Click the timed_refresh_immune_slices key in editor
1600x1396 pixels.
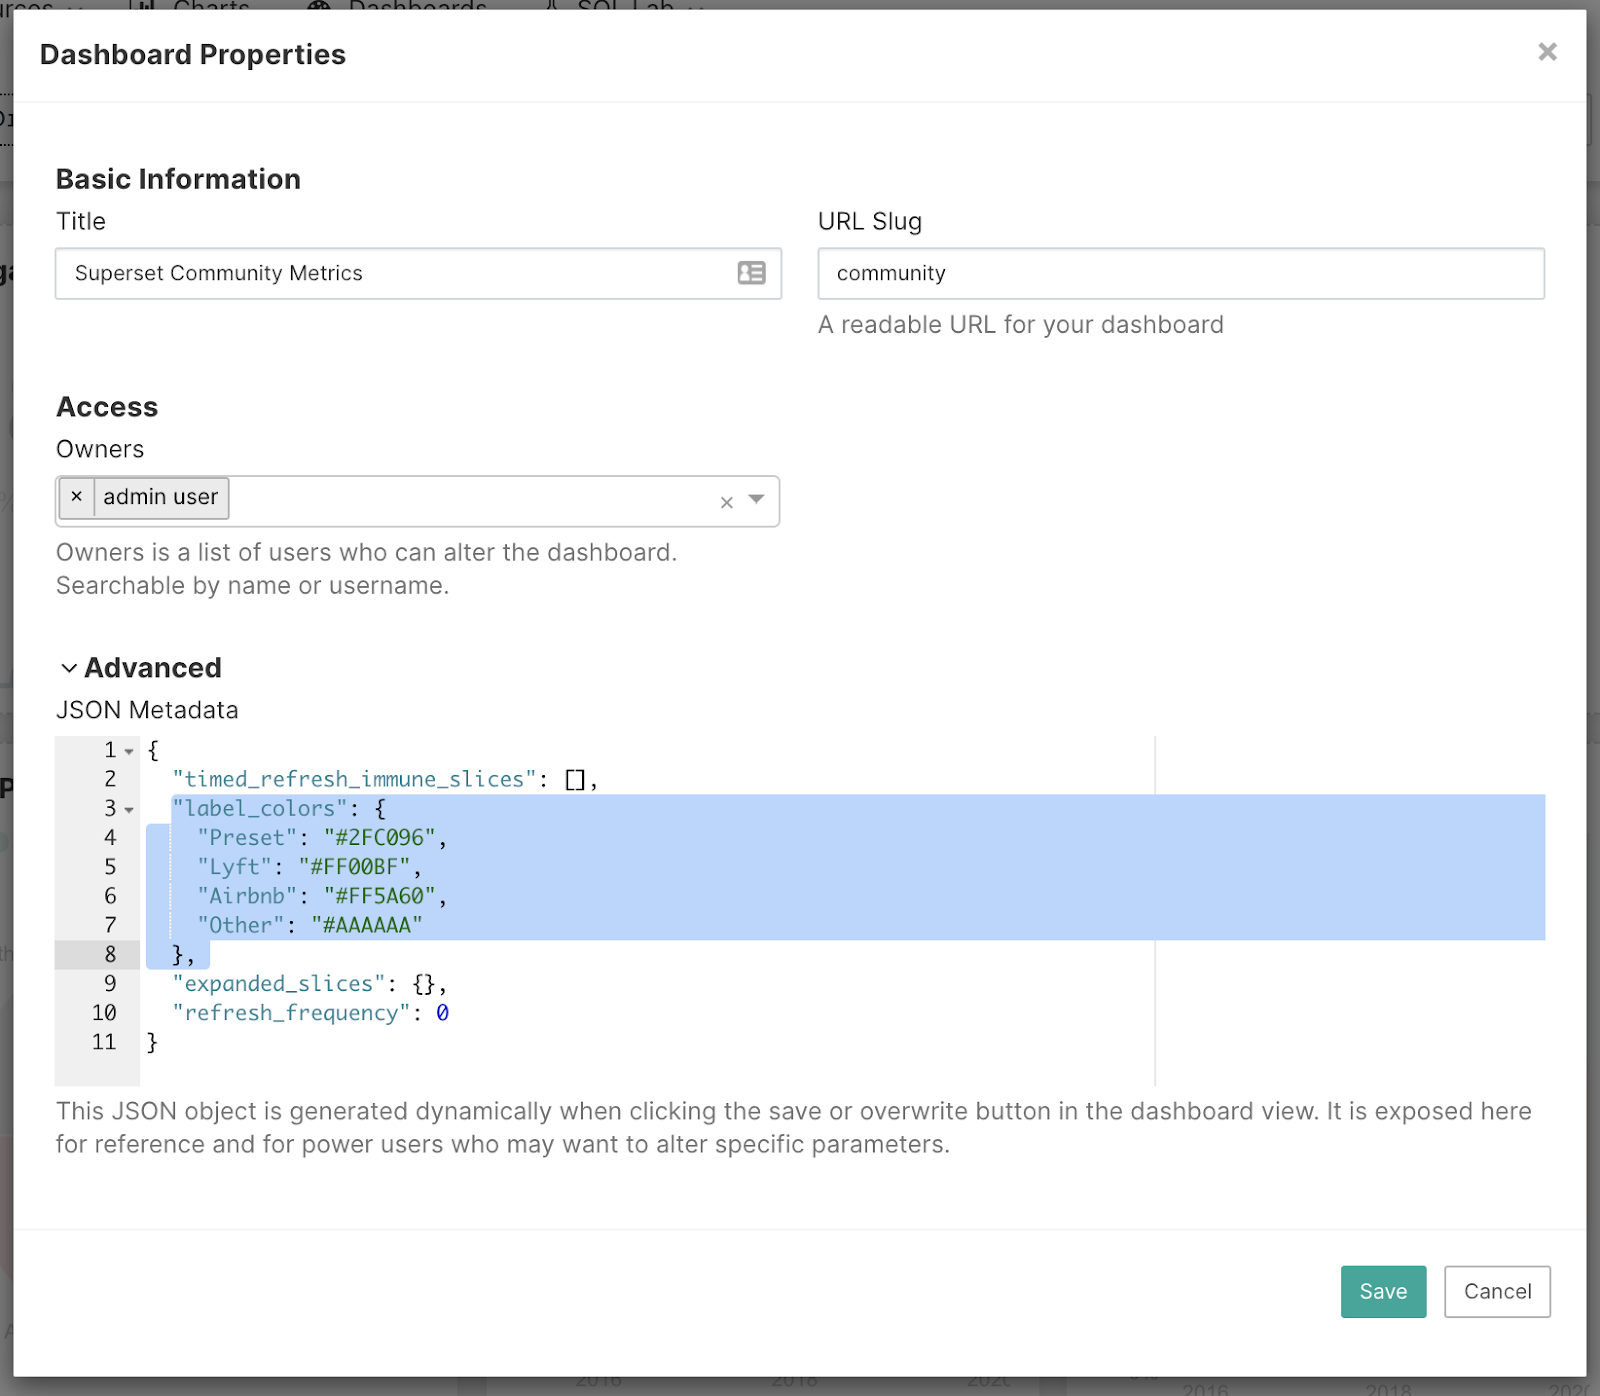(354, 779)
